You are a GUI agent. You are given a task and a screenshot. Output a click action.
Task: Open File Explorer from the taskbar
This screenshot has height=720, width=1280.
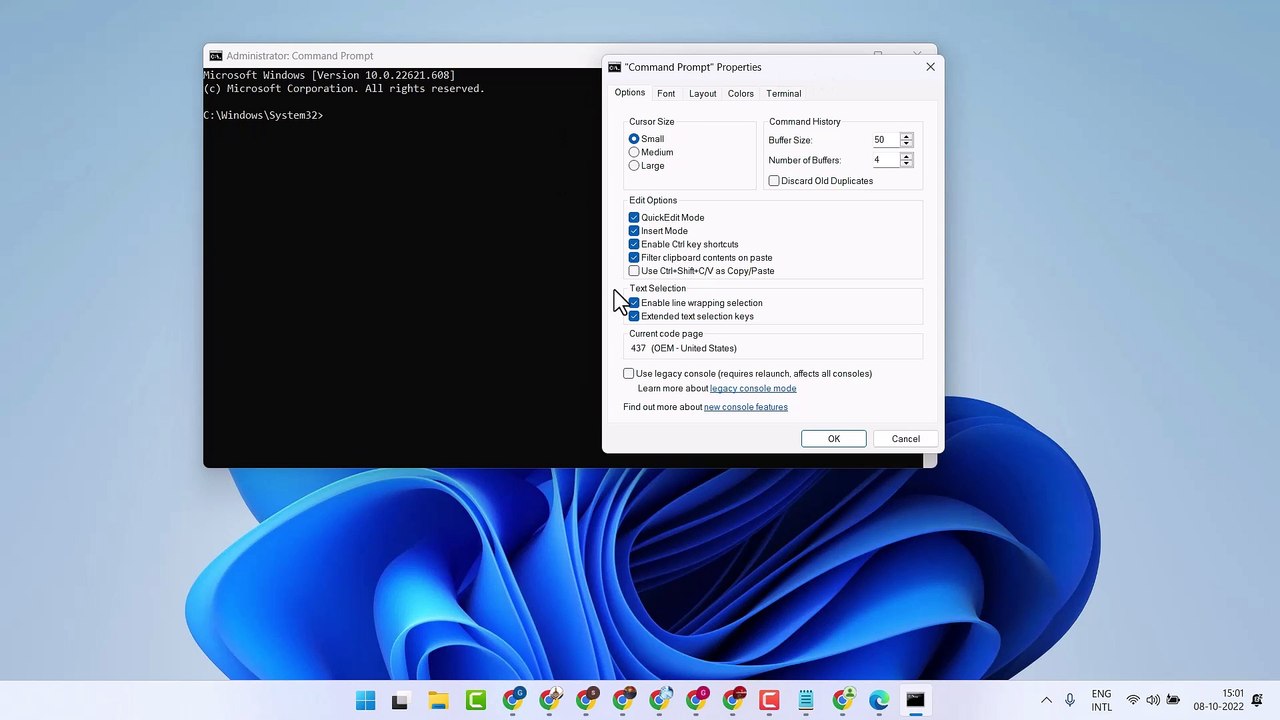pos(438,701)
